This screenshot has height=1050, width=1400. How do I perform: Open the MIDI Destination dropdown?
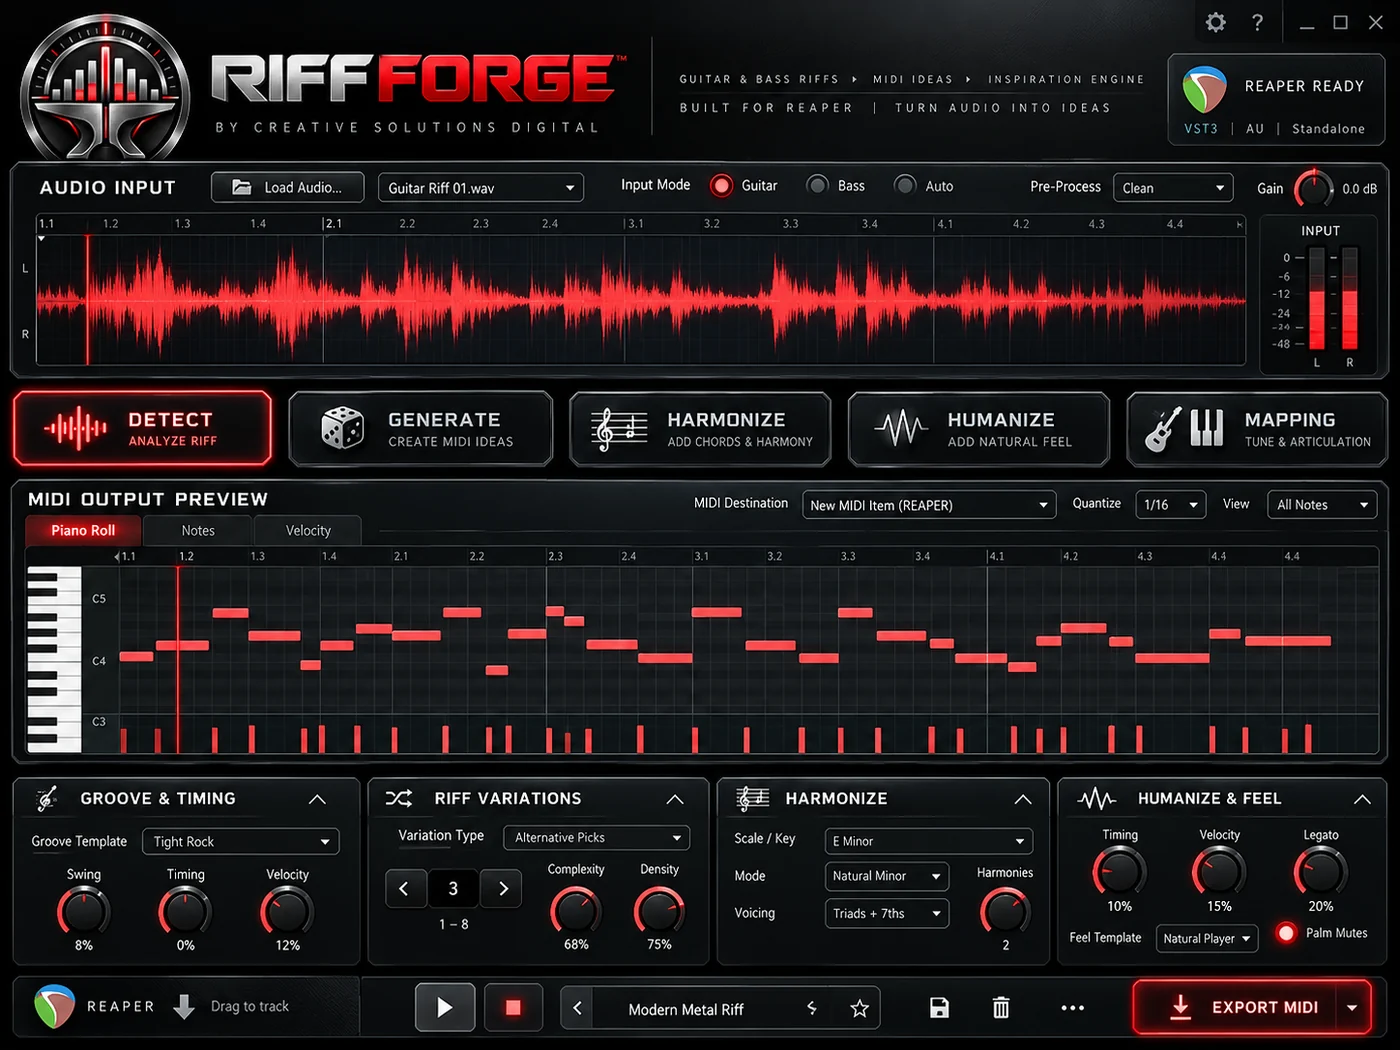point(929,505)
